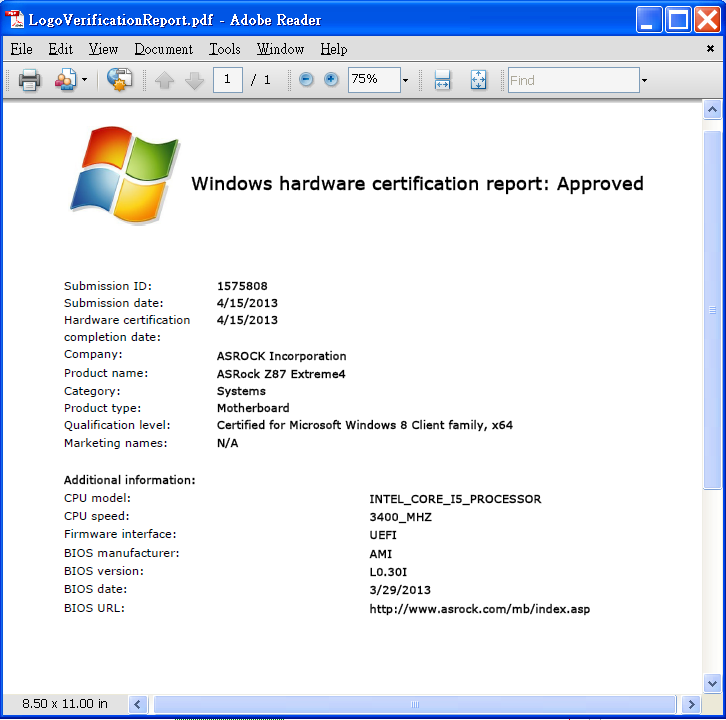Click the 8.50 x 11.00 in page size

65,704
